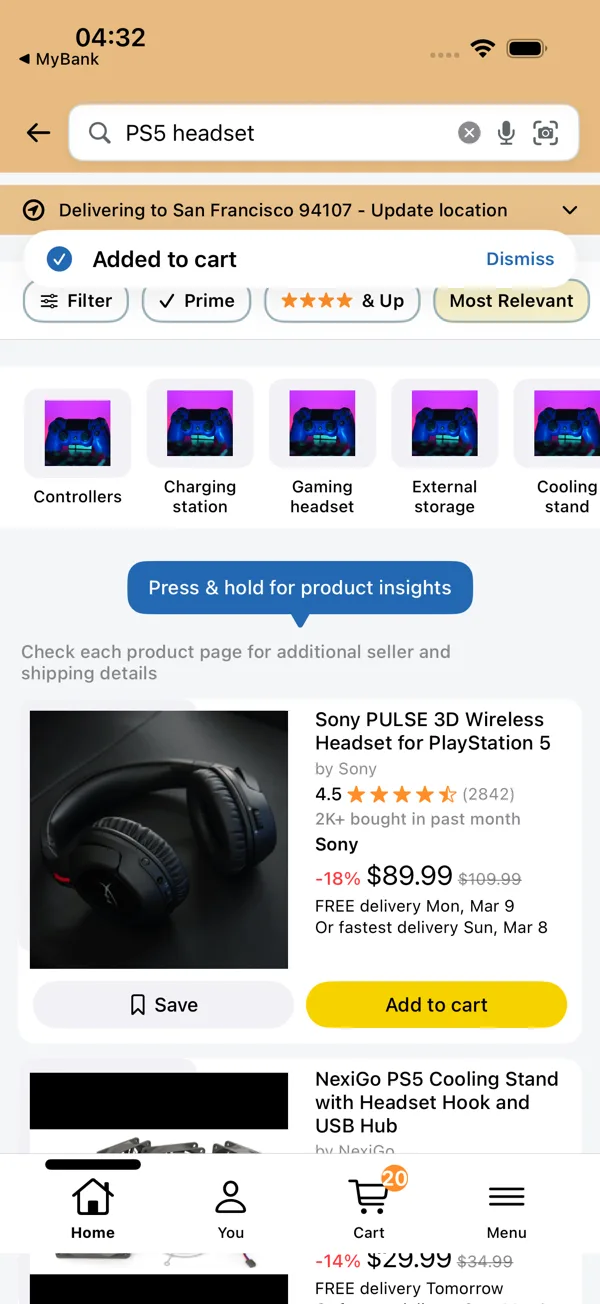600x1304 pixels.
Task: Open the Filter options
Action: pos(76,301)
